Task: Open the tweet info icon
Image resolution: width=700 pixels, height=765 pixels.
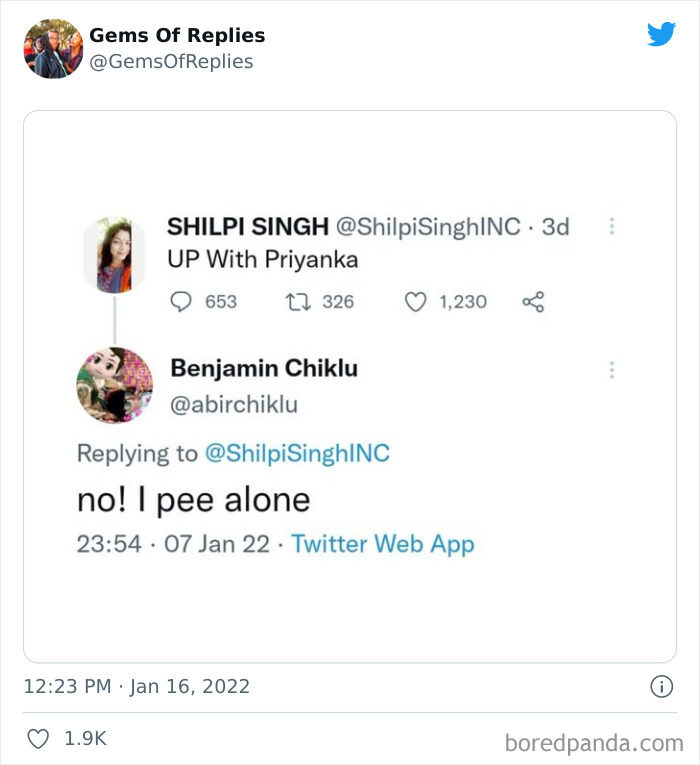Action: (x=661, y=687)
